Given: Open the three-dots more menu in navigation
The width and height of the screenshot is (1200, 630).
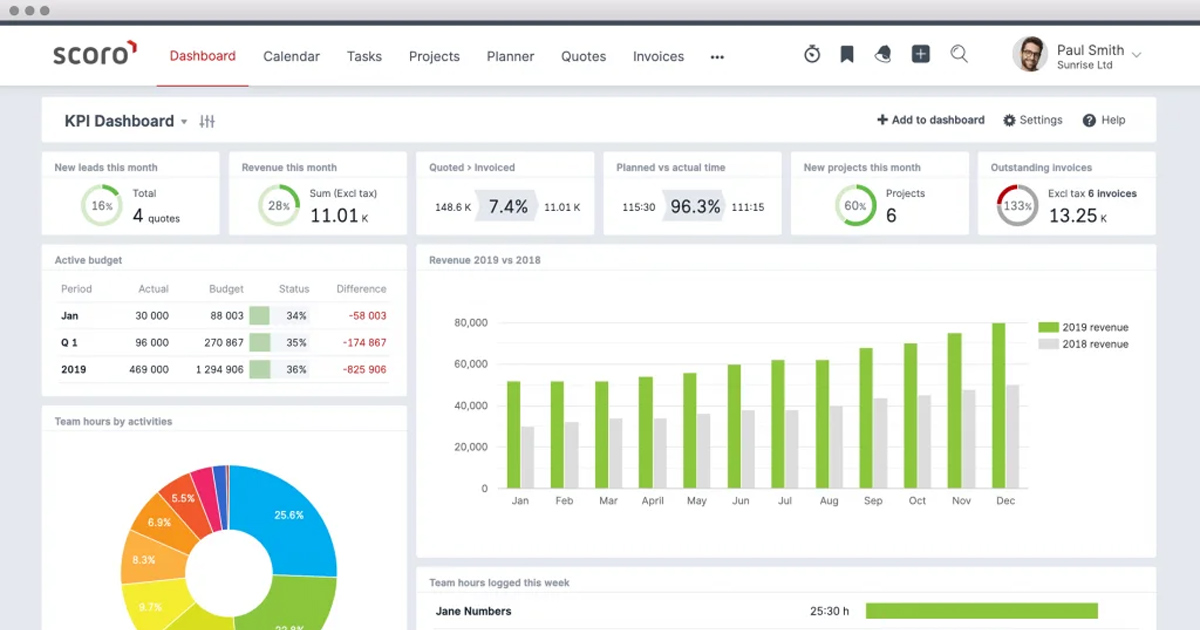Looking at the screenshot, I should tap(717, 57).
